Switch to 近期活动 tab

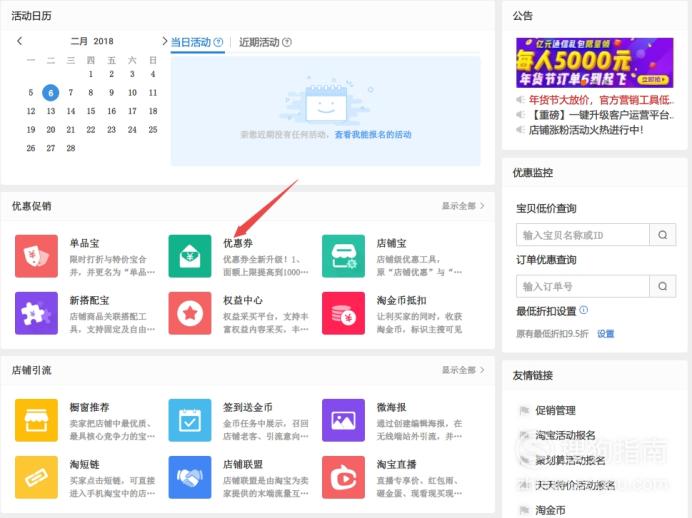coord(259,42)
